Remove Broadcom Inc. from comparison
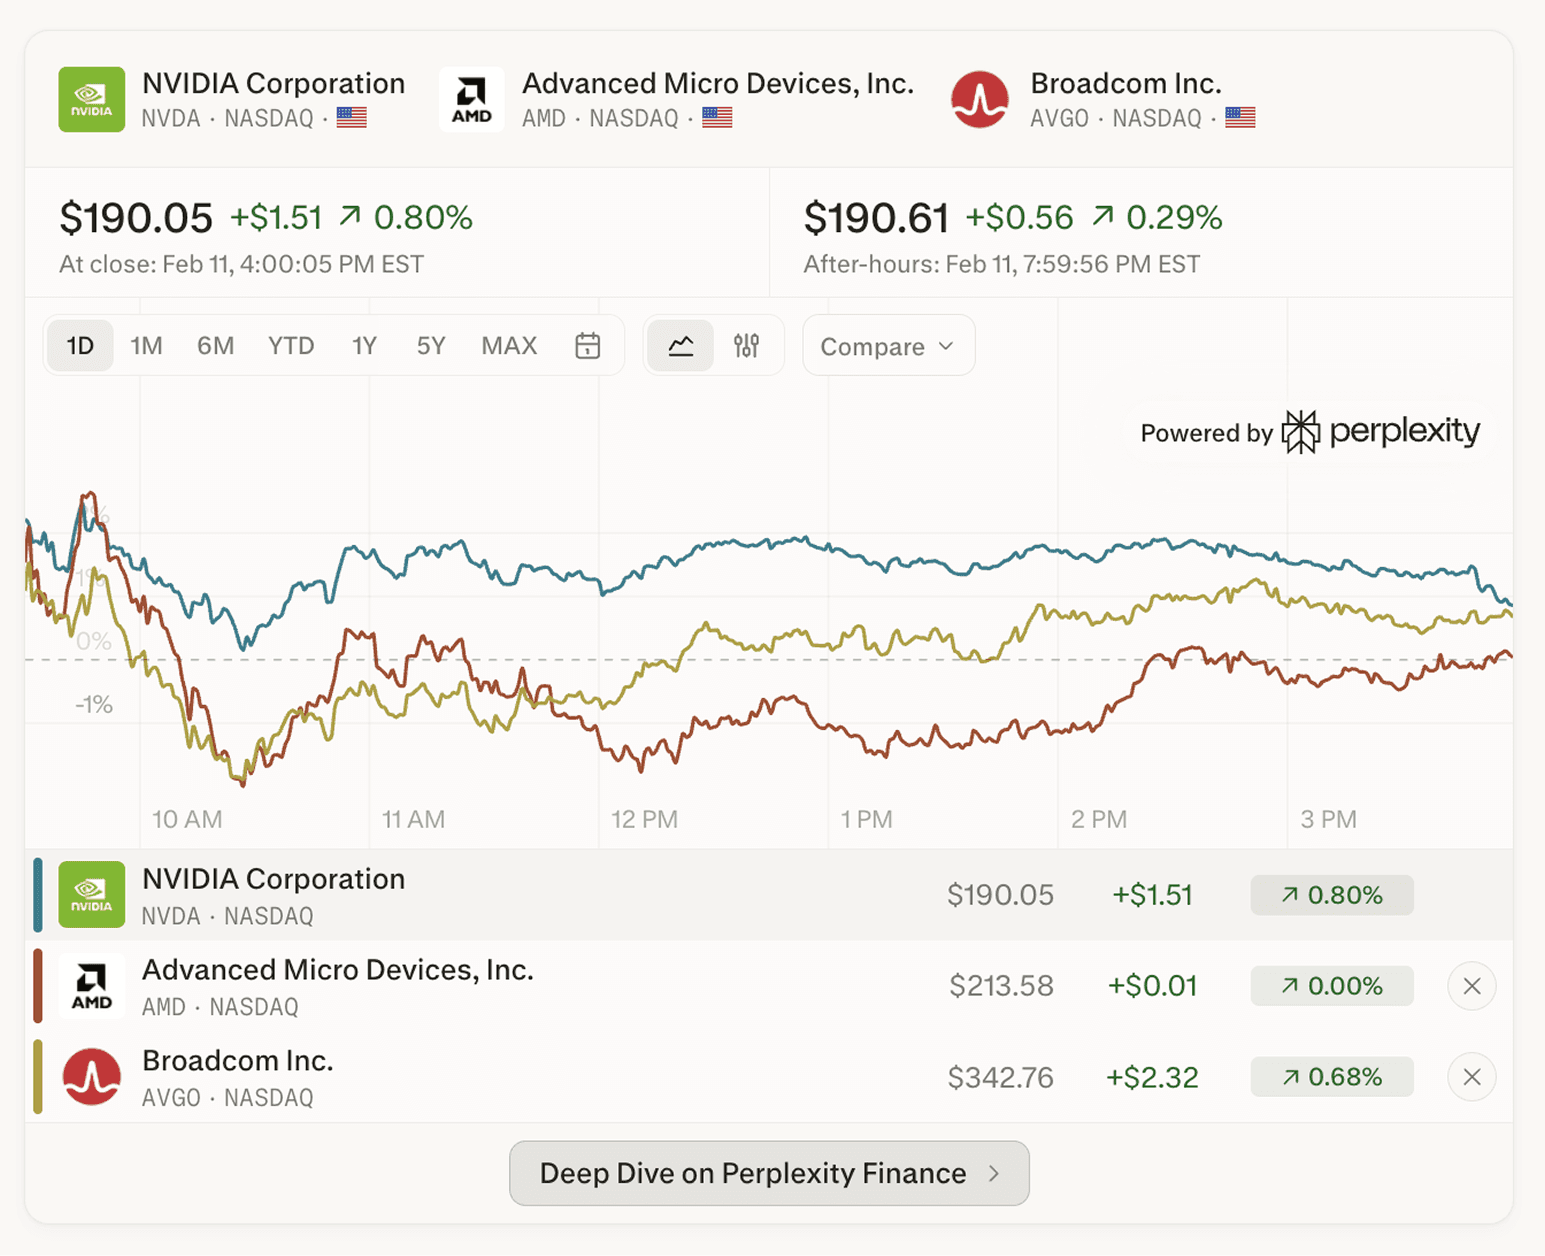1545x1256 pixels. [x=1472, y=1077]
